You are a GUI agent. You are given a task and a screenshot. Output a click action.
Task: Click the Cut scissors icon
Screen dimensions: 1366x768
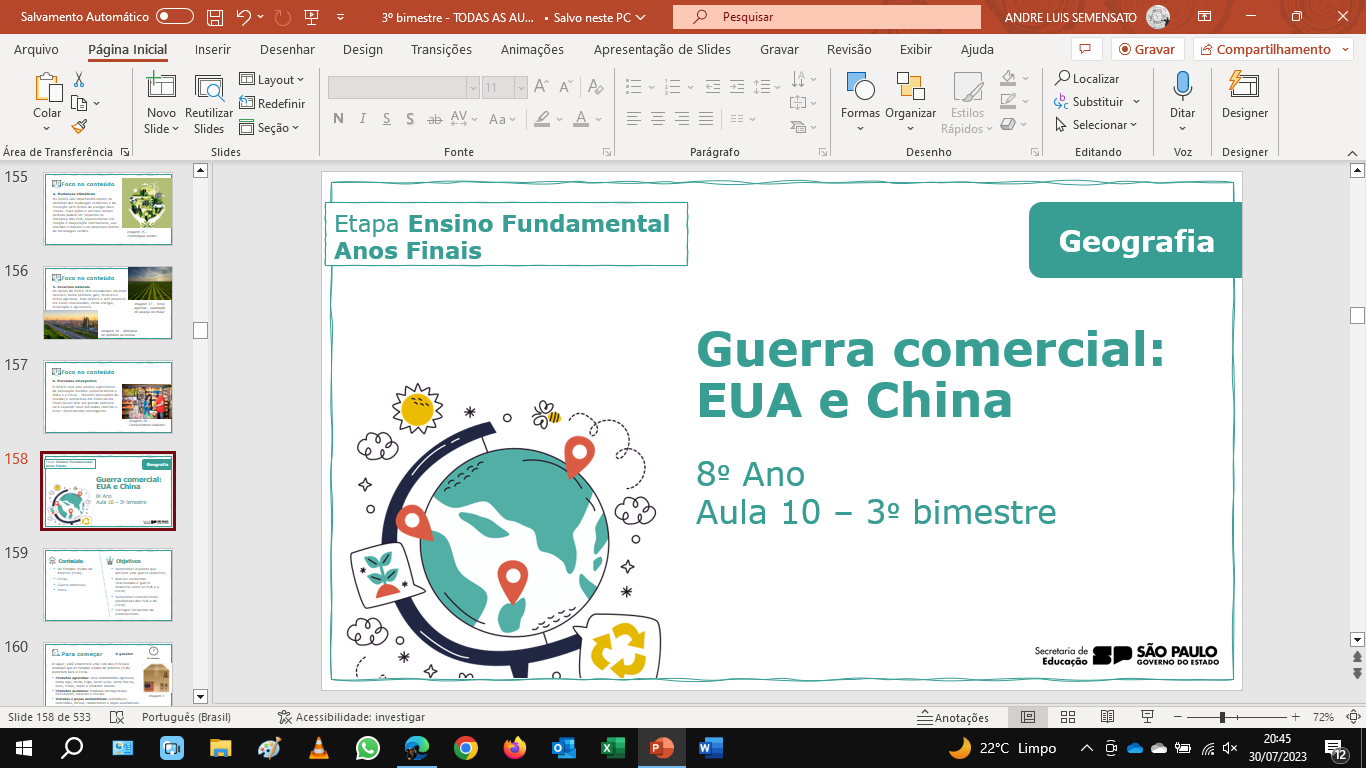(79, 80)
